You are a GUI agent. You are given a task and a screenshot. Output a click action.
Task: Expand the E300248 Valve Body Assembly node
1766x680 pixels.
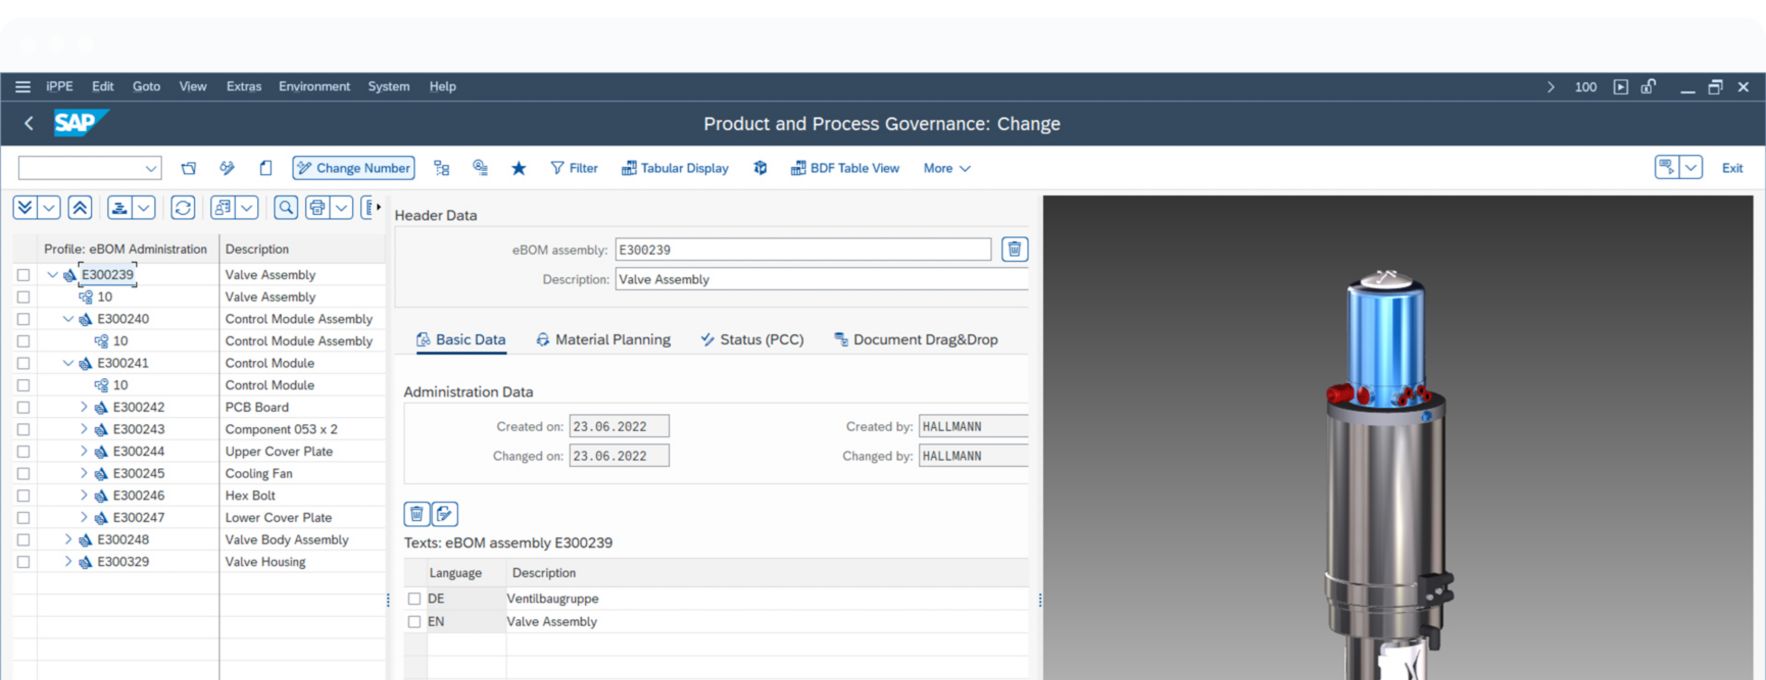coord(68,540)
